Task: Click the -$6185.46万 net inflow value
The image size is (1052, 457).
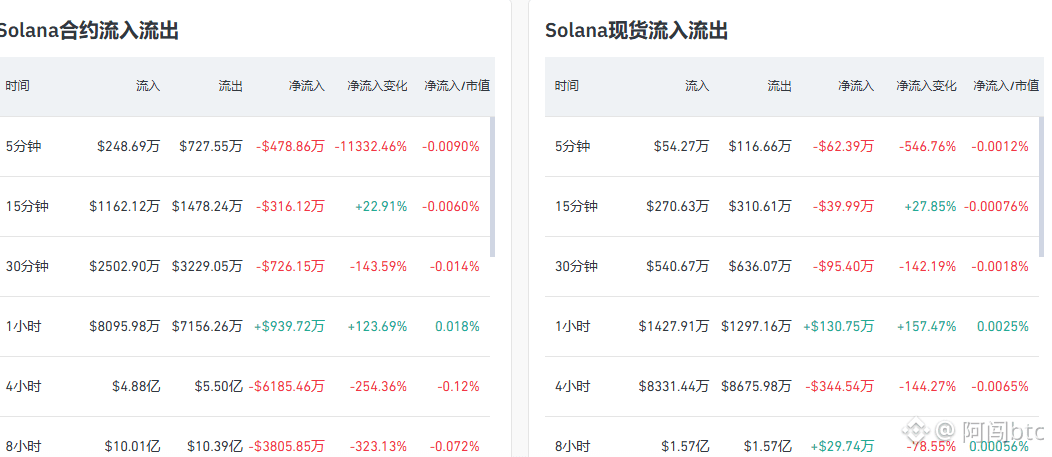Action: (x=286, y=387)
